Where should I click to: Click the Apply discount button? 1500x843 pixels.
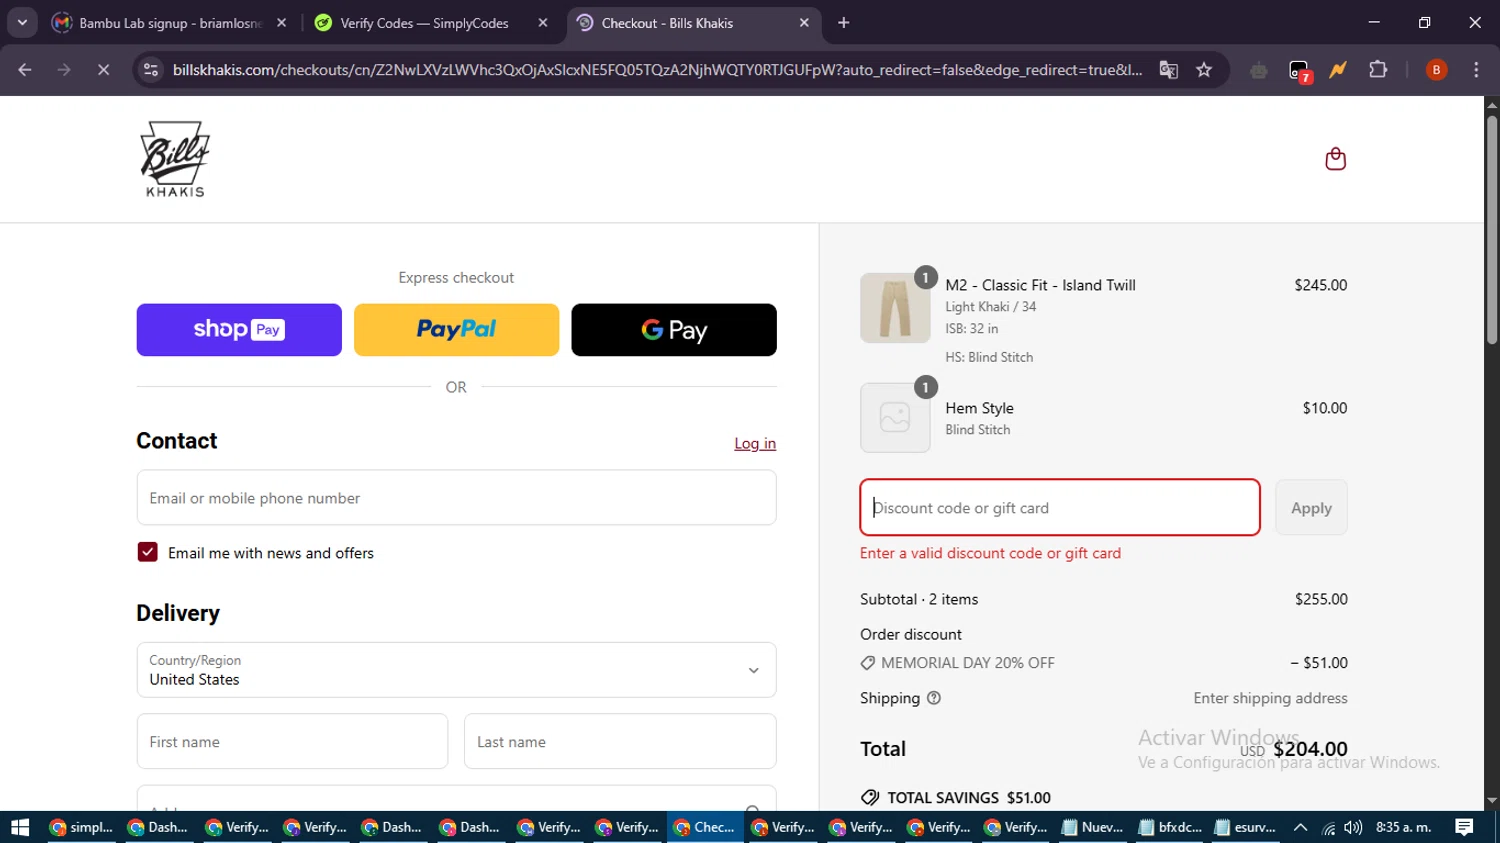[1311, 508]
